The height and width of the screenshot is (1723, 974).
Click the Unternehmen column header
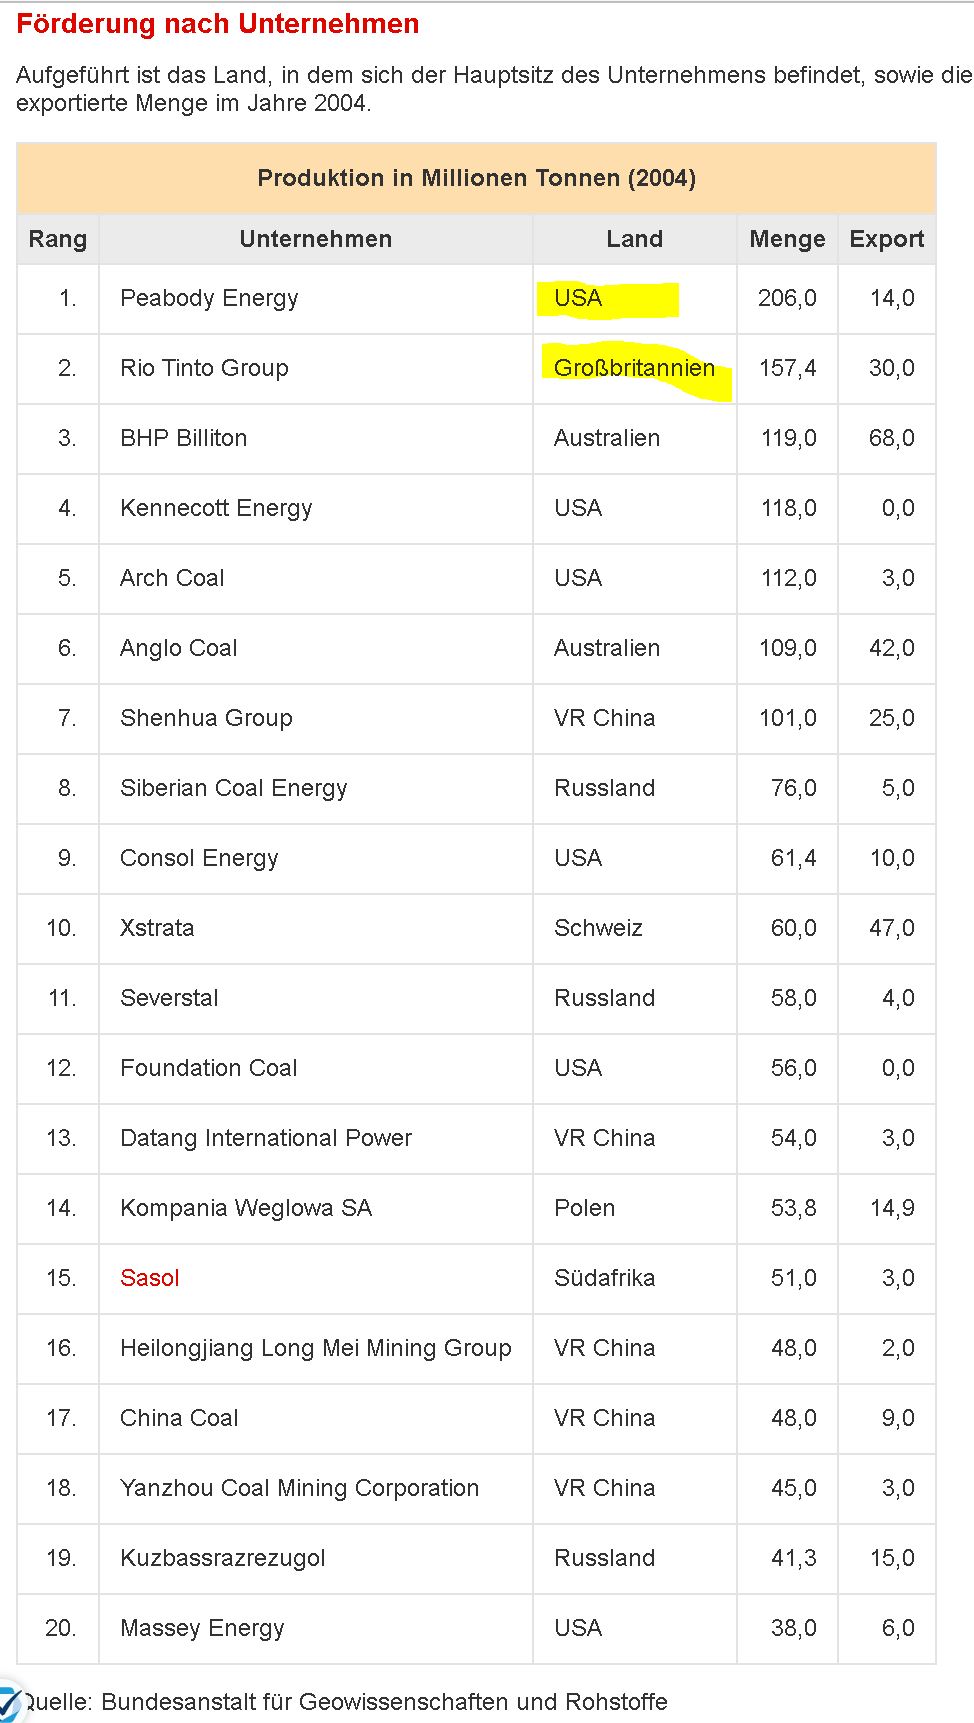tap(316, 239)
